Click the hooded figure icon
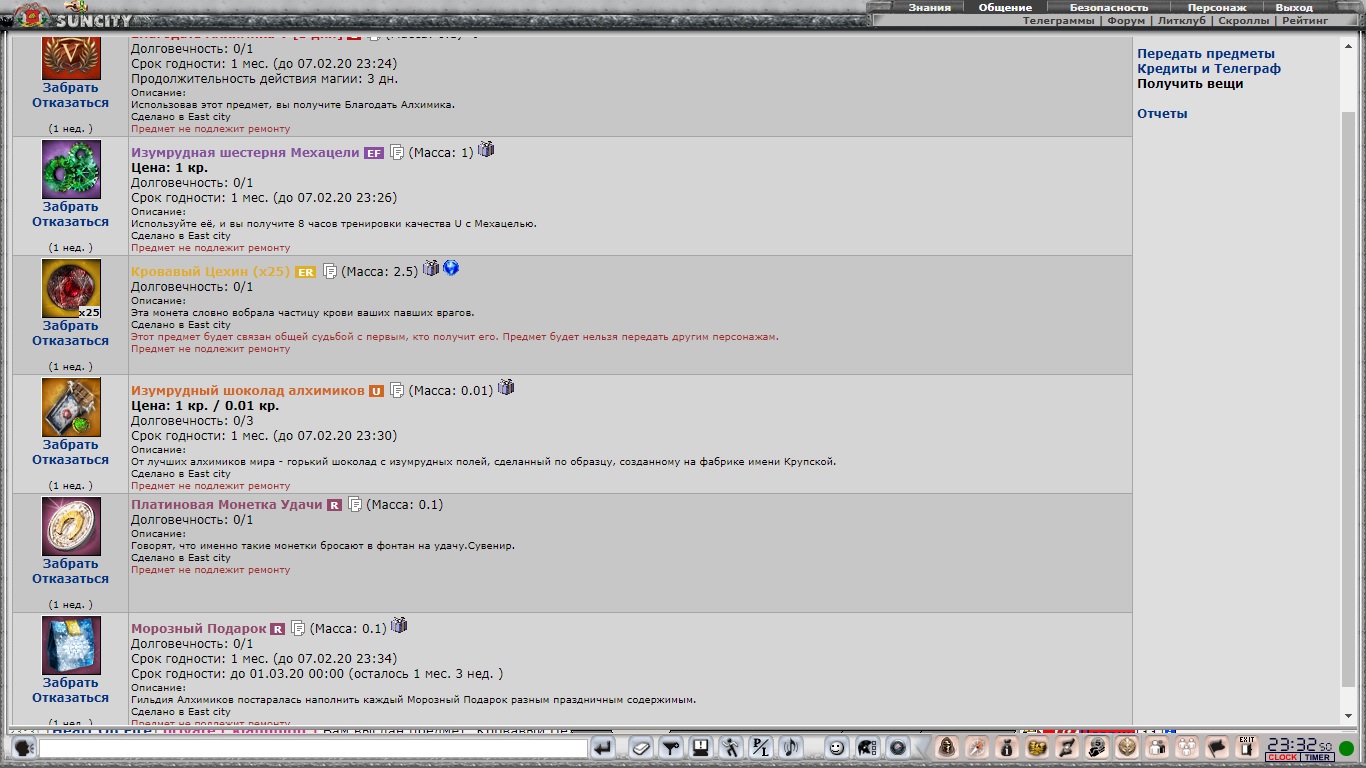 click(946, 748)
